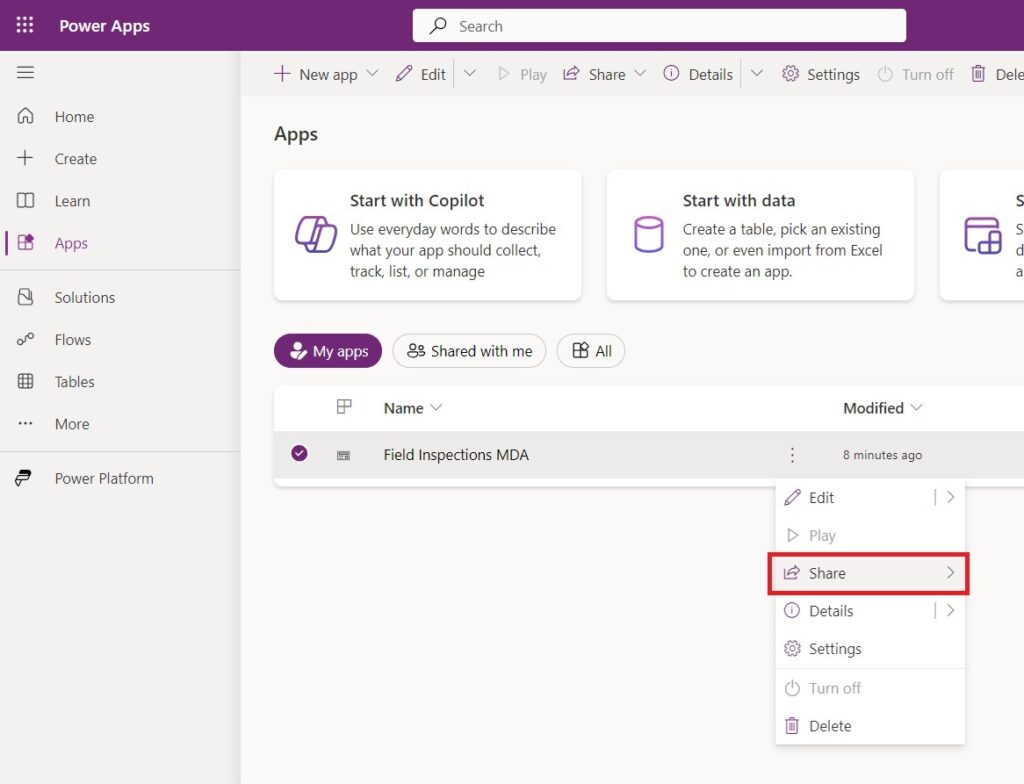
Task: Click the Settings gear in the toolbar
Action: [x=821, y=74]
